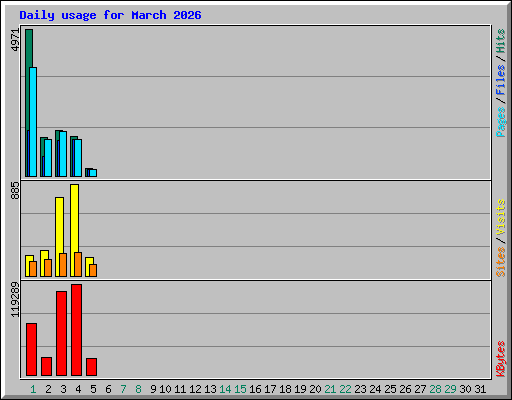Click the green day 15 label
The image size is (512, 400).
(240, 389)
